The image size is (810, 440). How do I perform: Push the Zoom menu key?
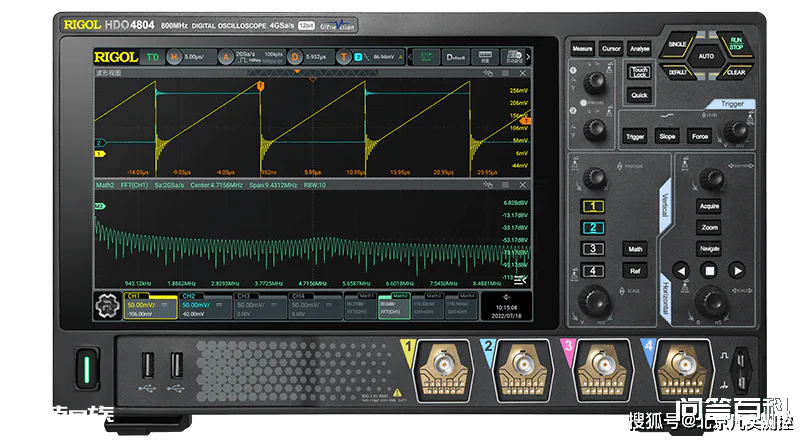click(710, 227)
